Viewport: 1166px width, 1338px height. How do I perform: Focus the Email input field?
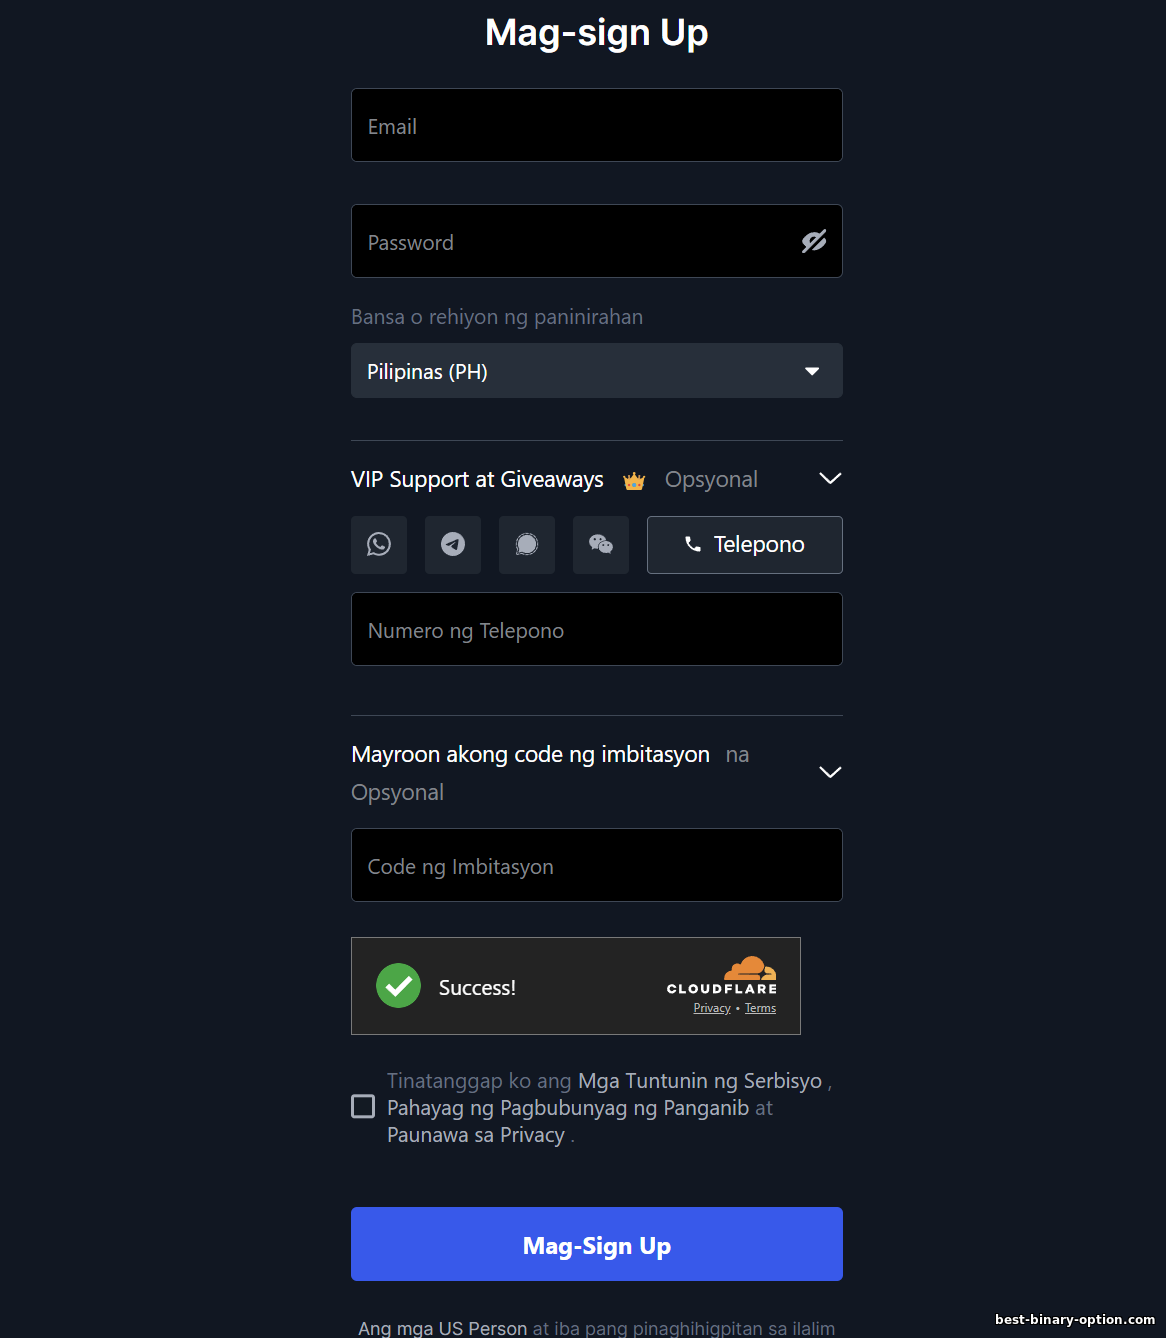coord(597,125)
